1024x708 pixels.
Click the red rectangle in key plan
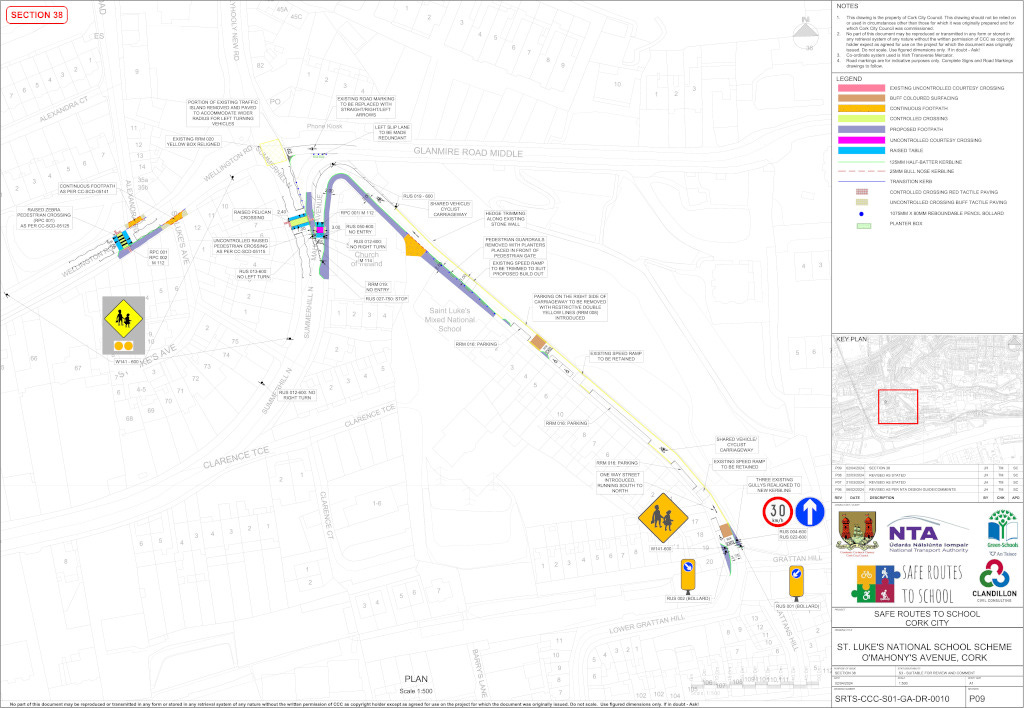pos(898,406)
